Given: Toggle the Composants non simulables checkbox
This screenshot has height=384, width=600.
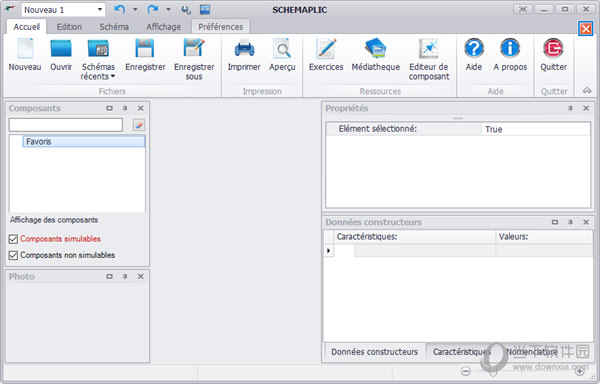Looking at the screenshot, I should pyautogui.click(x=13, y=255).
